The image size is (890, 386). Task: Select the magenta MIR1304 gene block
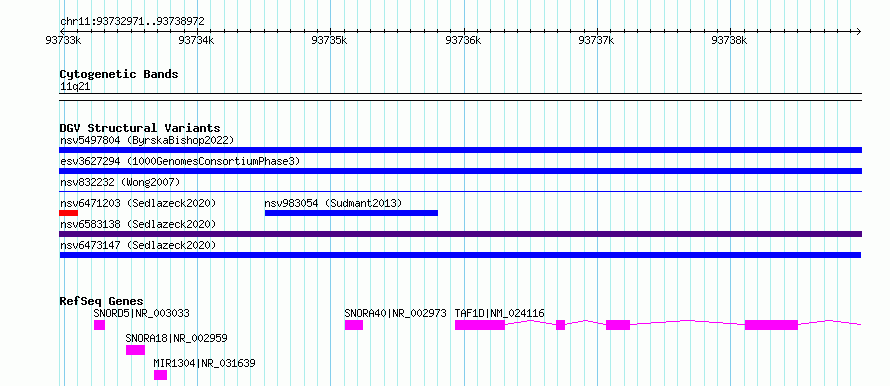[x=160, y=375]
